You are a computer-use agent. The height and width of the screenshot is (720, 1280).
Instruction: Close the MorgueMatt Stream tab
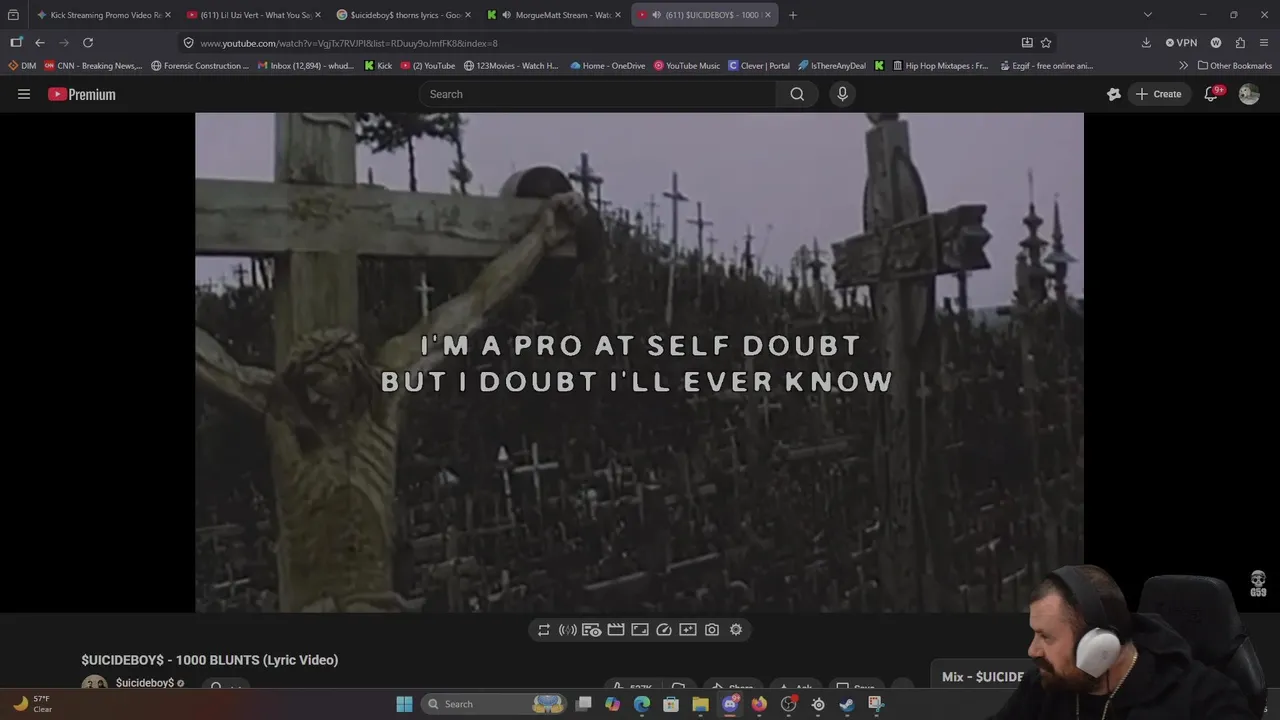[x=618, y=15]
